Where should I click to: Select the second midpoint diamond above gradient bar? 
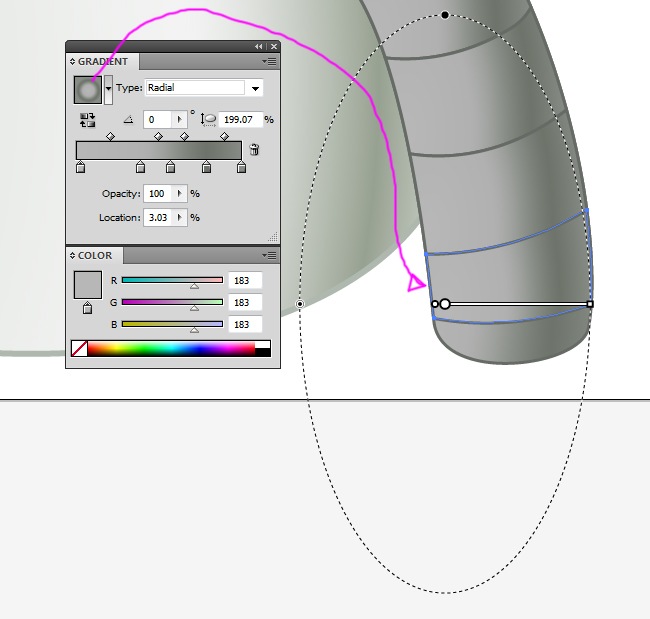pos(158,136)
